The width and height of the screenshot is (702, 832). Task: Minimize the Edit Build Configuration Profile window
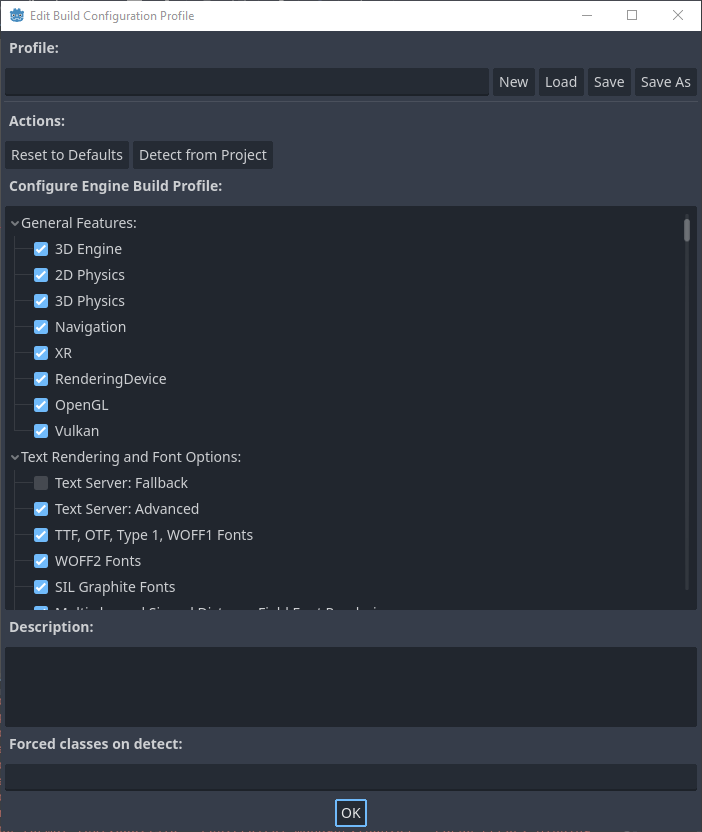(587, 15)
